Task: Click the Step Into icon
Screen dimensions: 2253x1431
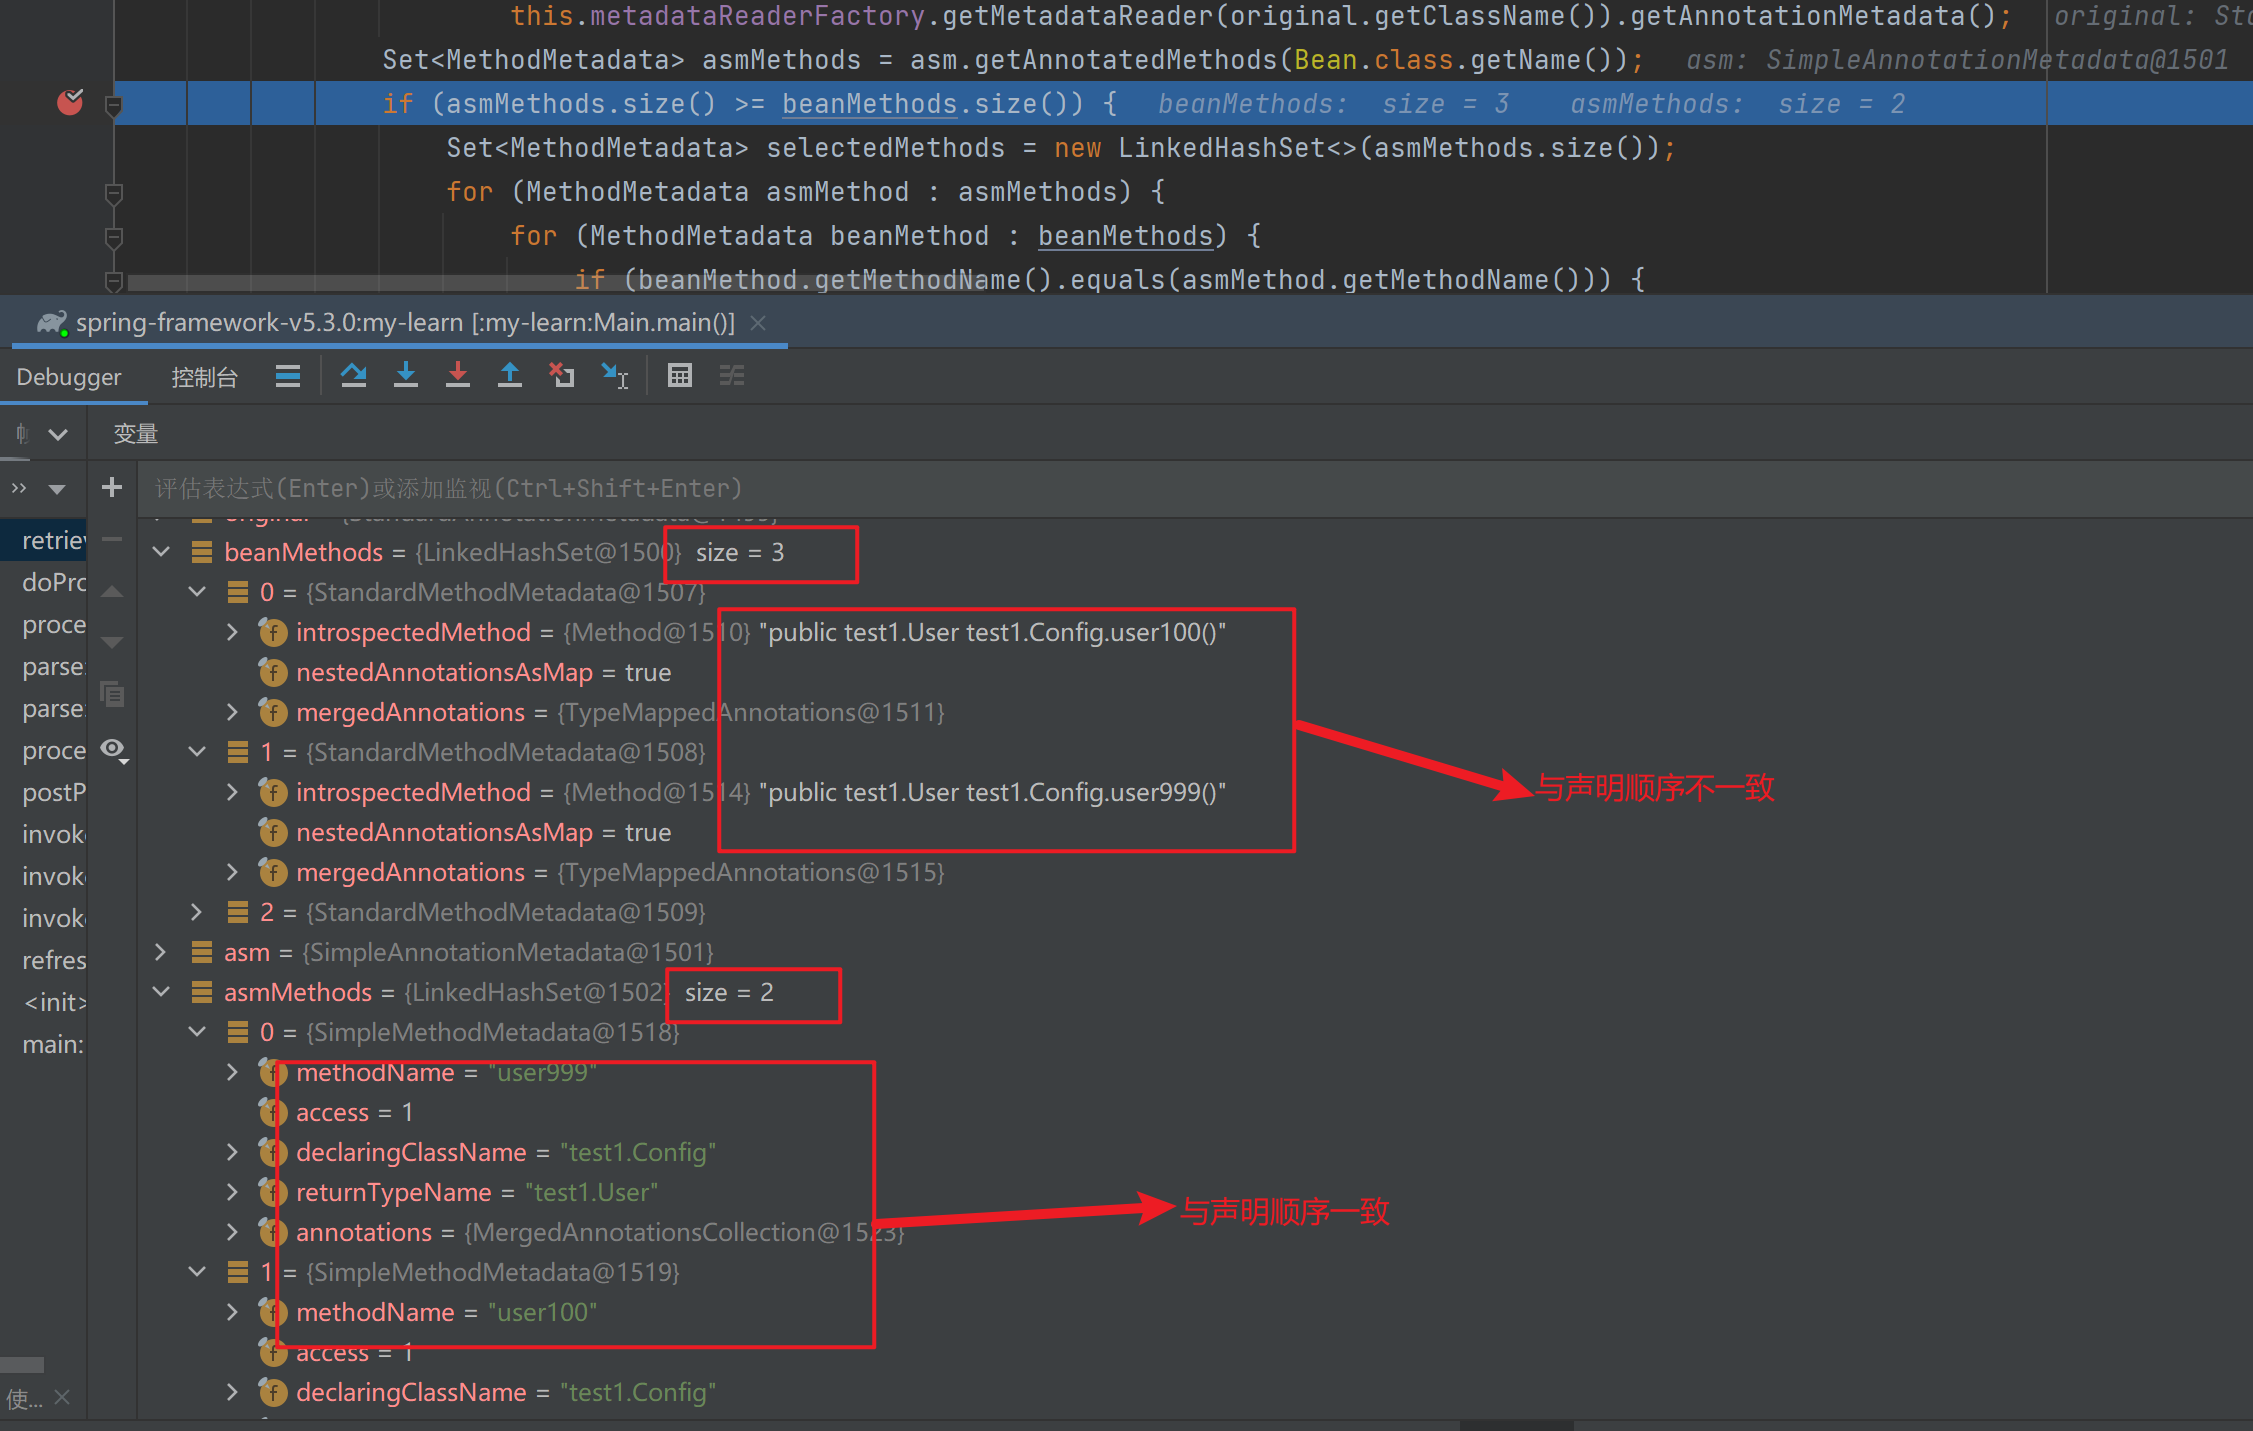Action: 405,376
